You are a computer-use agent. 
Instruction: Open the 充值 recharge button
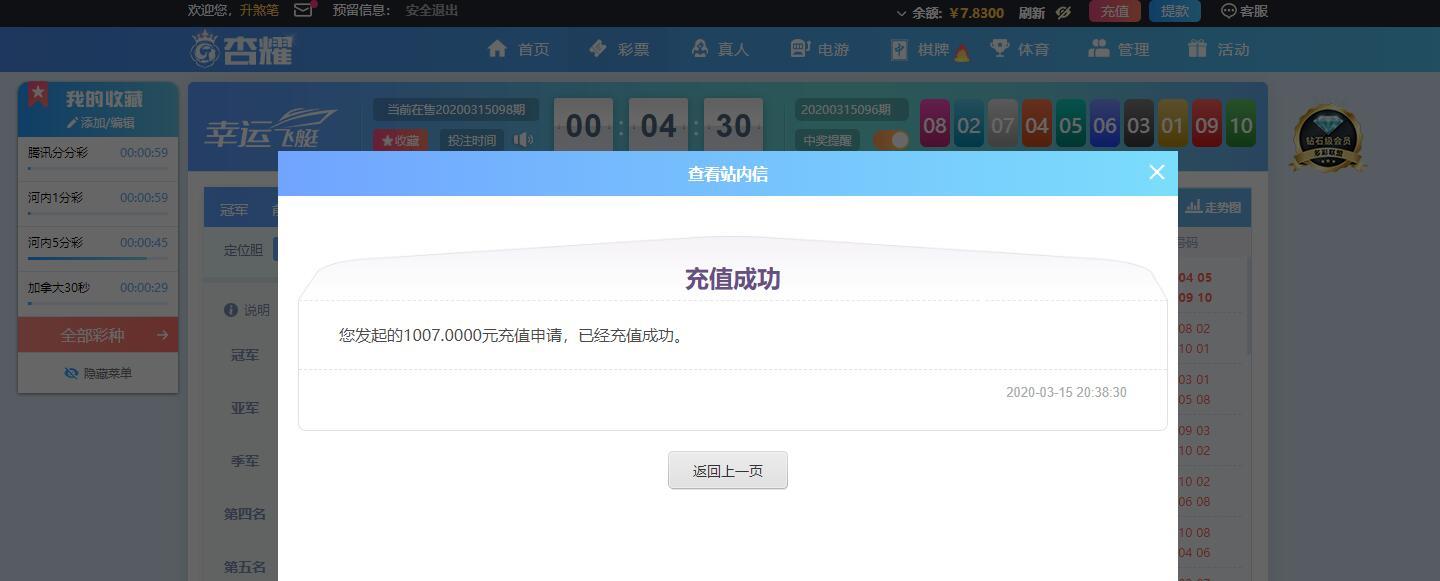[1115, 11]
